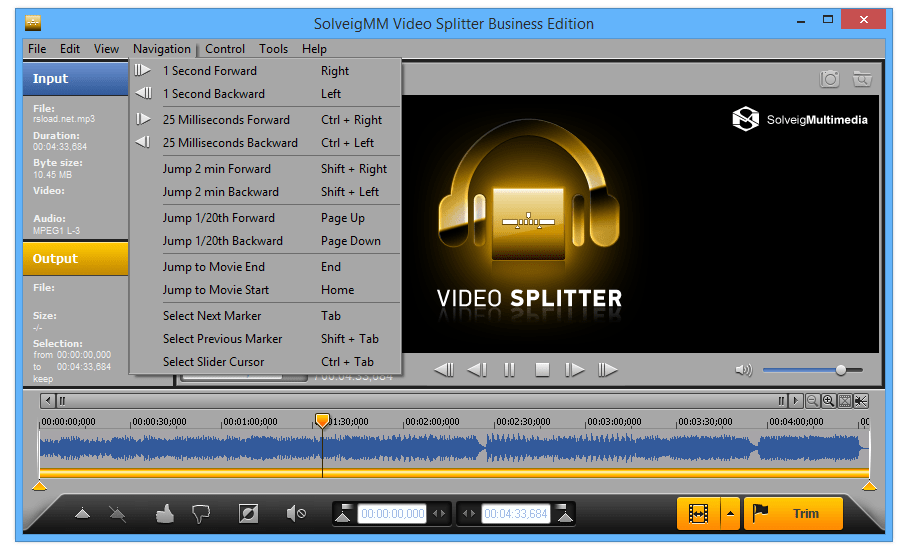Image resolution: width=904 pixels, height=560 pixels.
Task: Open the Help menu
Action: tap(314, 49)
